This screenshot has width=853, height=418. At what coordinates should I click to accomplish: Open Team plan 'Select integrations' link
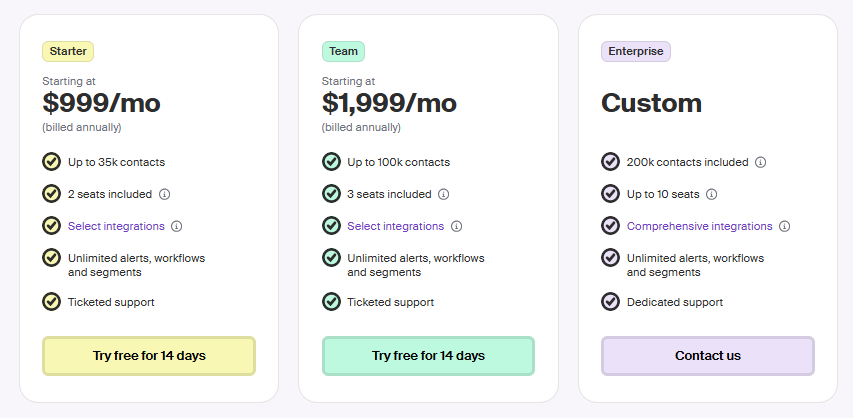coord(395,226)
